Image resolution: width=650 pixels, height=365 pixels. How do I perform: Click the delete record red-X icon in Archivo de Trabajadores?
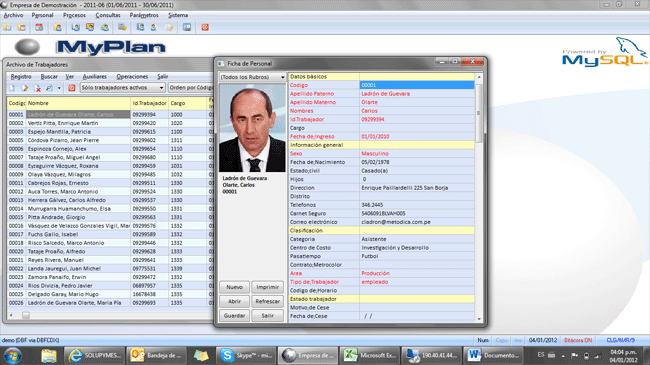(x=37, y=88)
